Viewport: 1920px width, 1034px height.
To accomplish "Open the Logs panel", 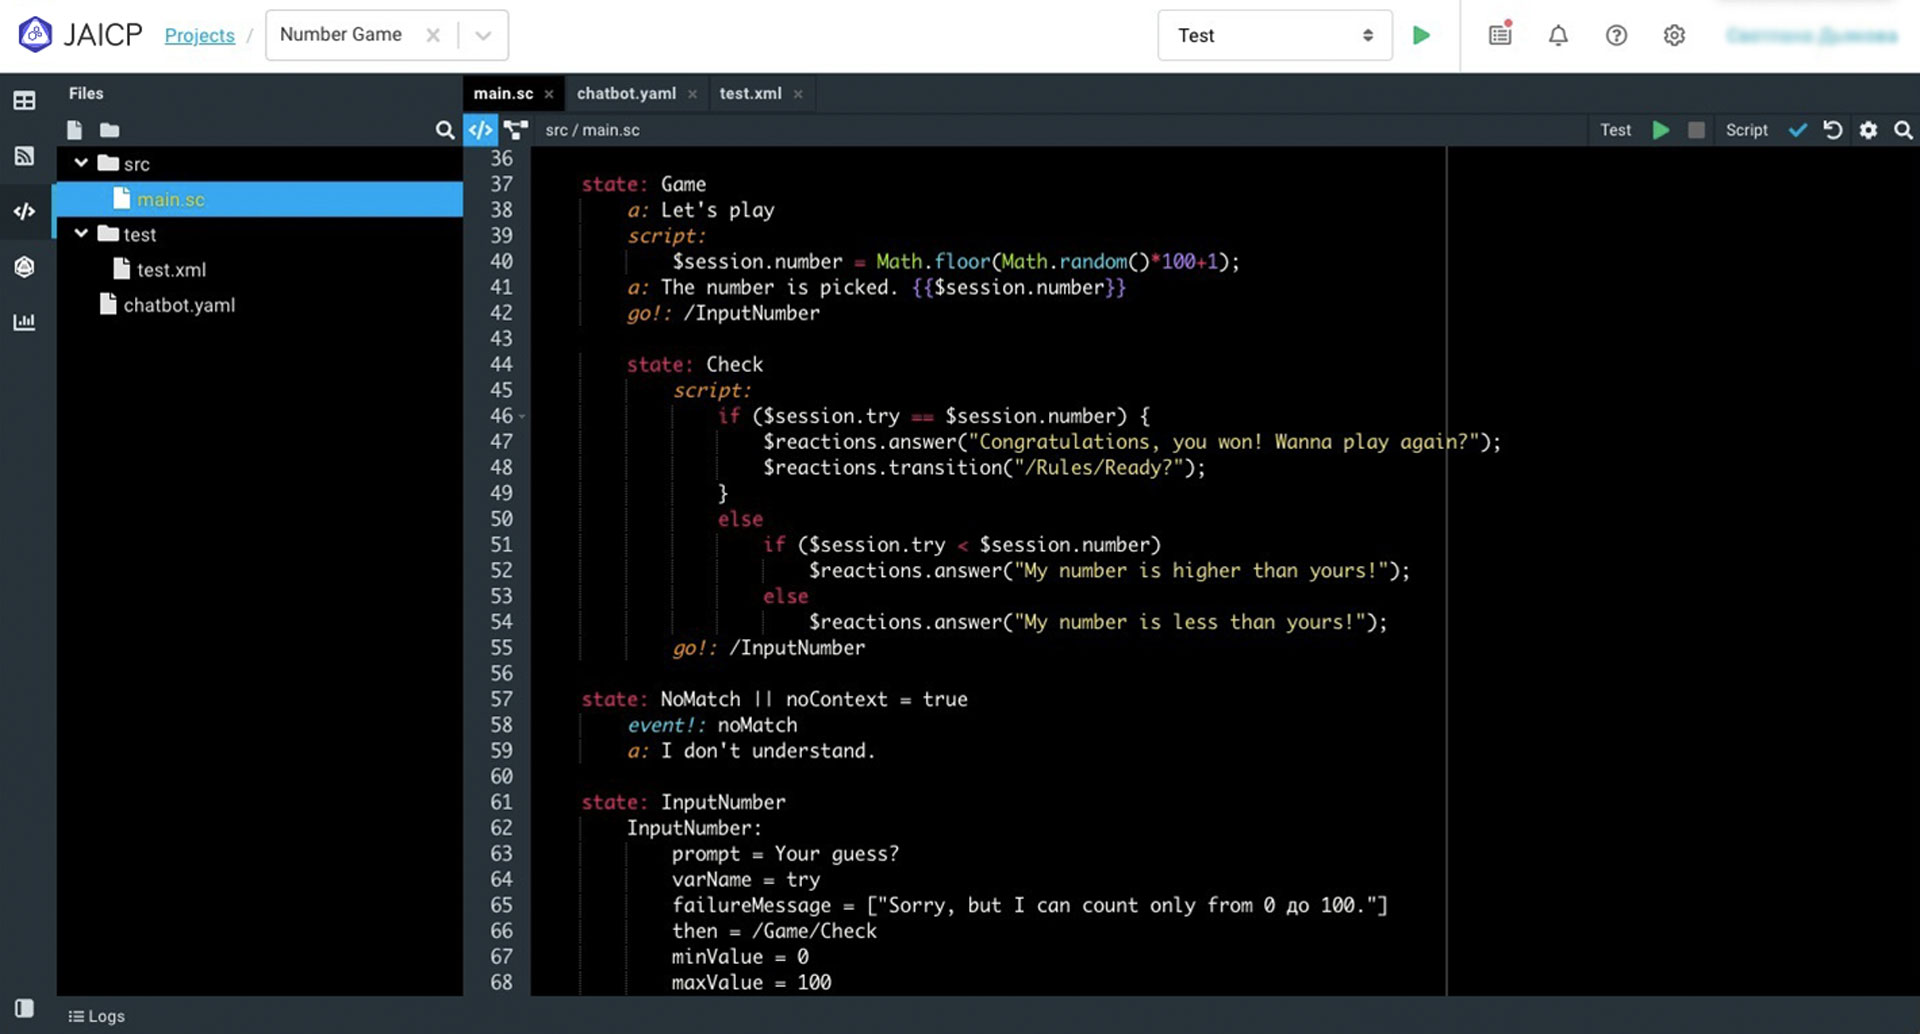I will click(97, 1016).
